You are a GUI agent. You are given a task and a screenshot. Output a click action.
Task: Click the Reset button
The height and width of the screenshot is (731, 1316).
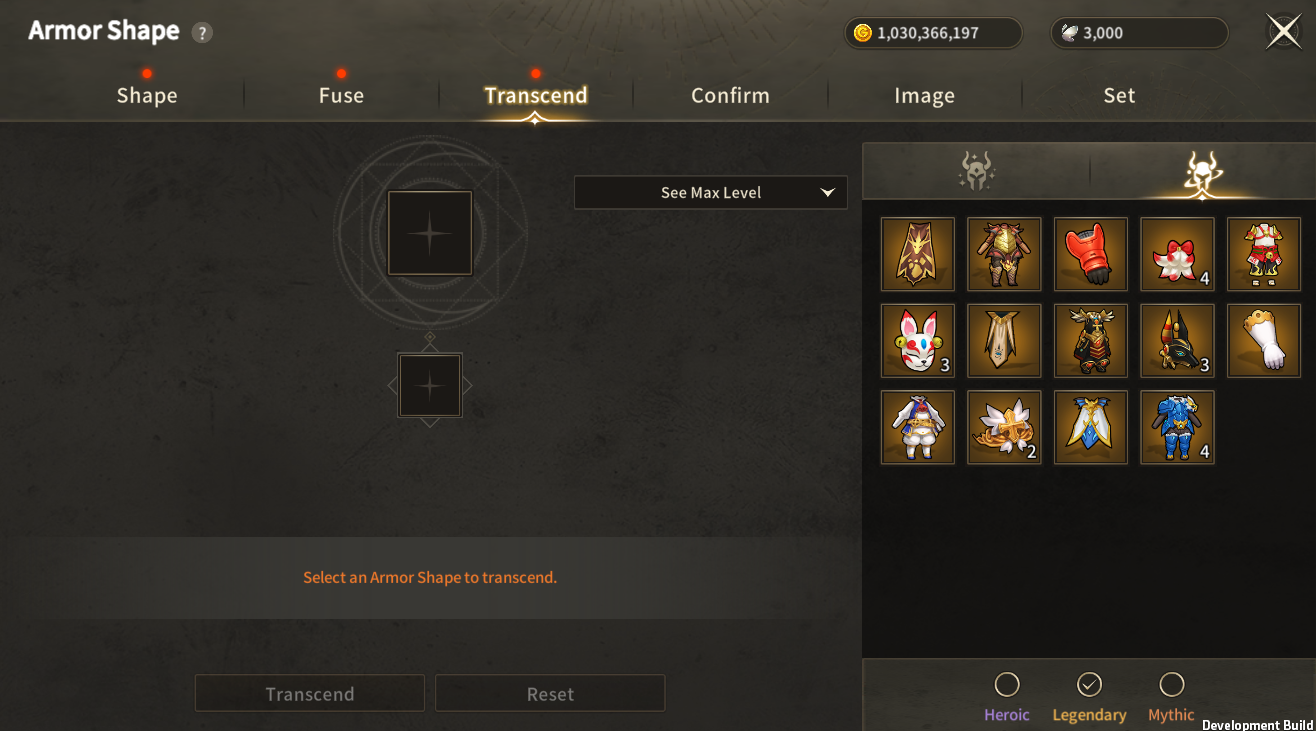coord(550,693)
